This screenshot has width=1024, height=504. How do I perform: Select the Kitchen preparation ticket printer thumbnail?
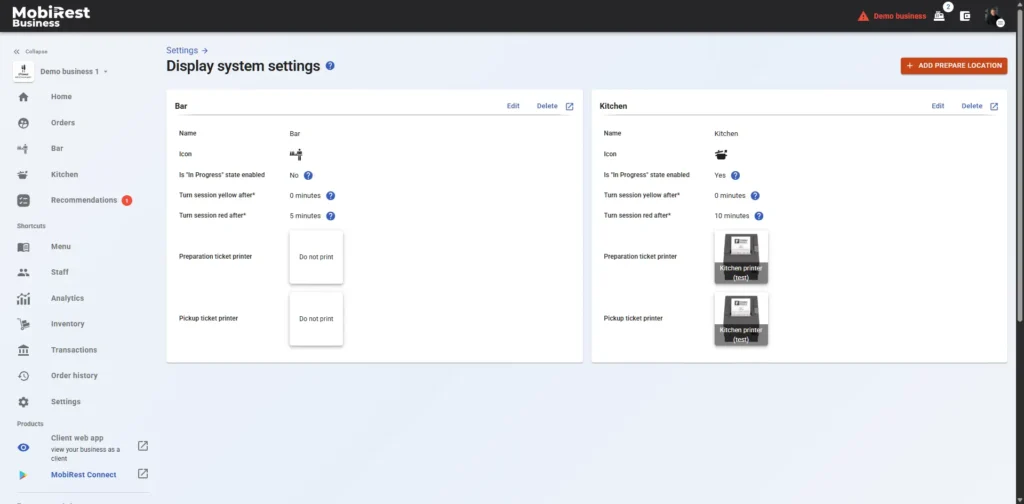(741, 257)
